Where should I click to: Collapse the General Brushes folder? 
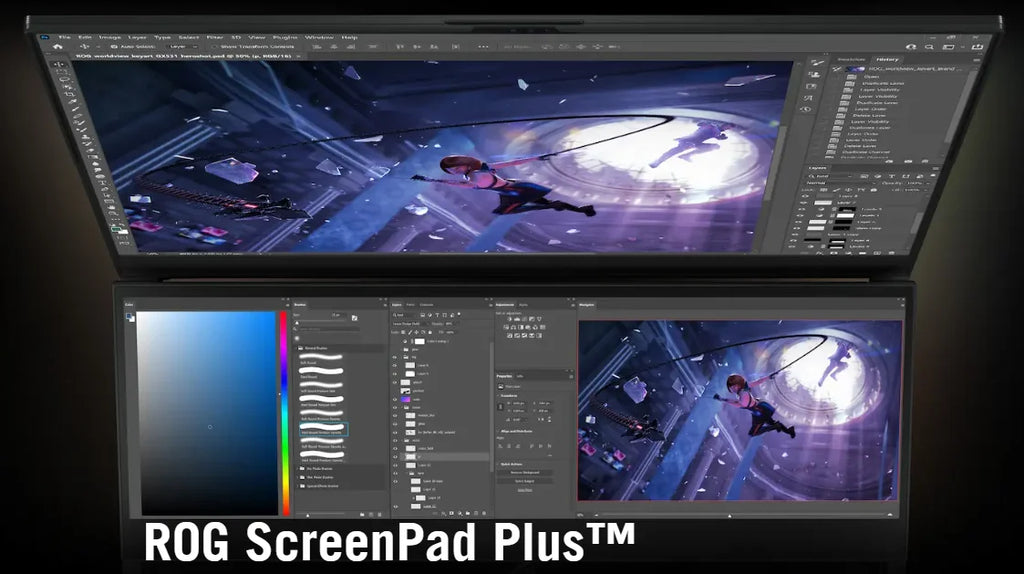point(296,348)
